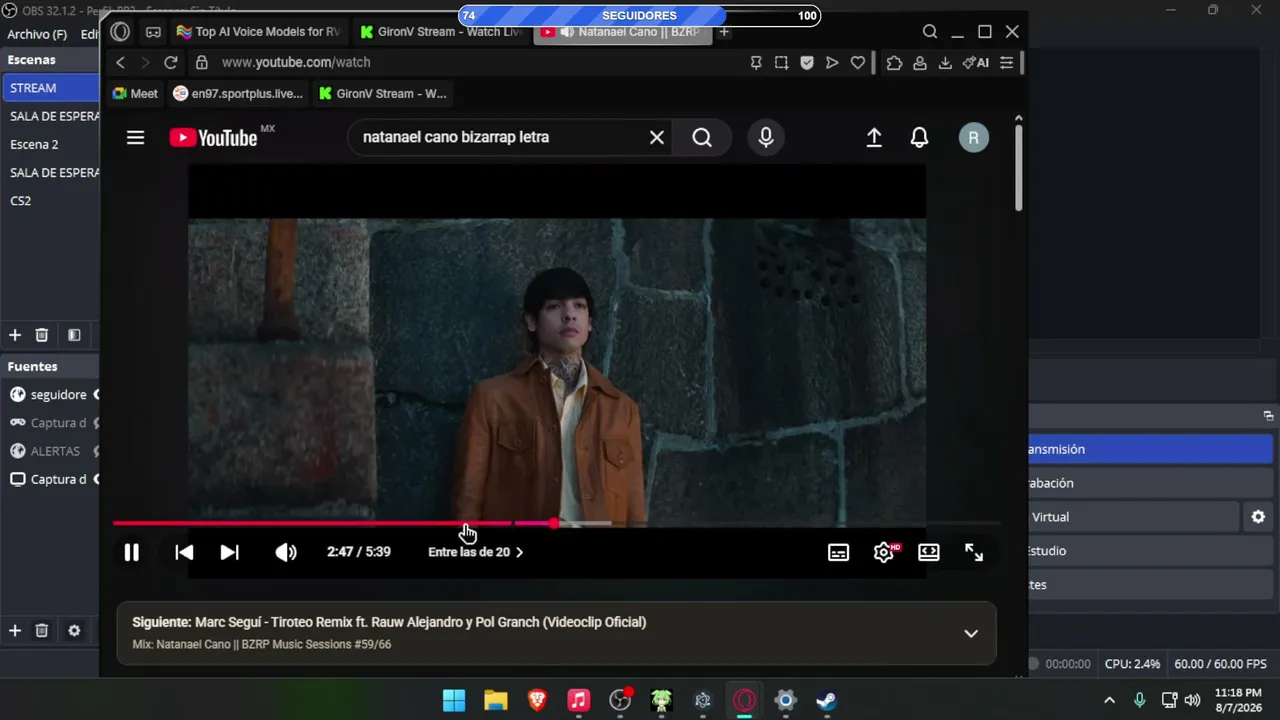Bookmark page with the heart icon
Screen dimensions: 1280x720
(857, 62)
